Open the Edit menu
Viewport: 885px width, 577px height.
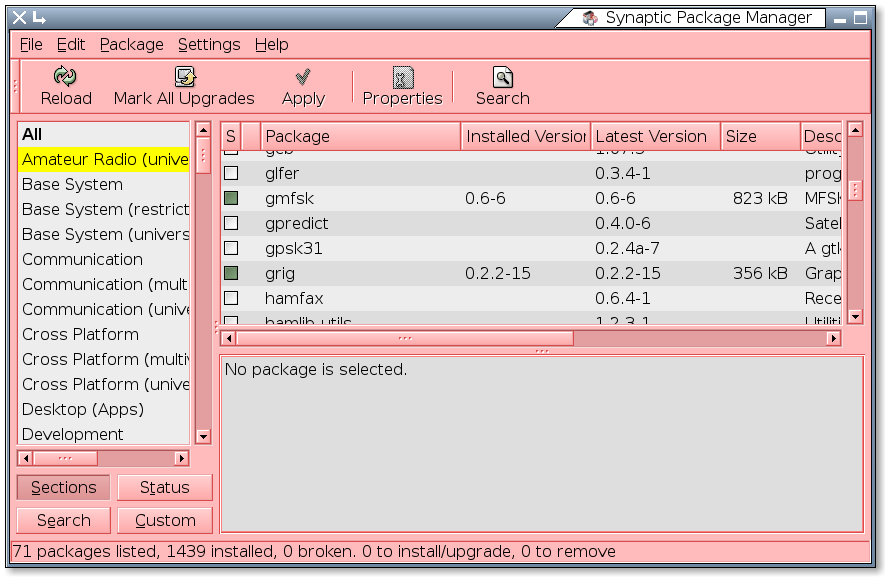click(71, 45)
